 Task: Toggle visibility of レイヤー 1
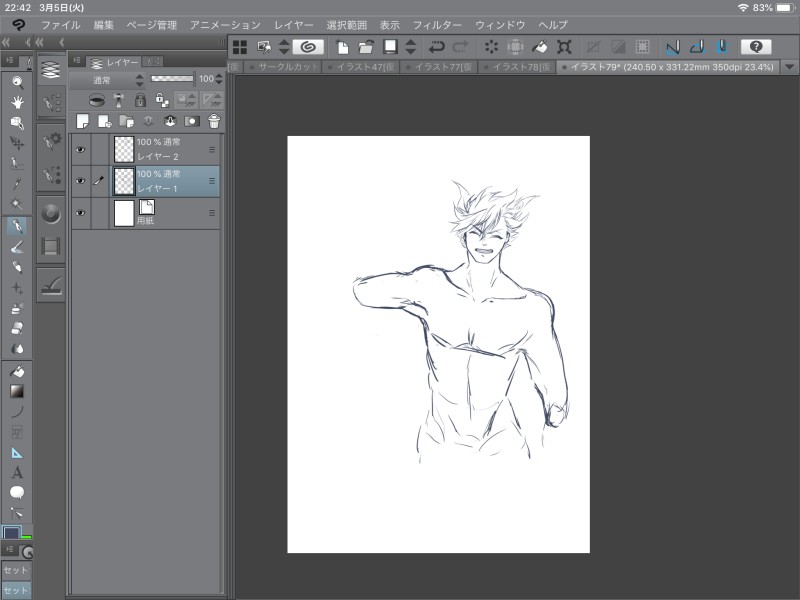tap(80, 181)
